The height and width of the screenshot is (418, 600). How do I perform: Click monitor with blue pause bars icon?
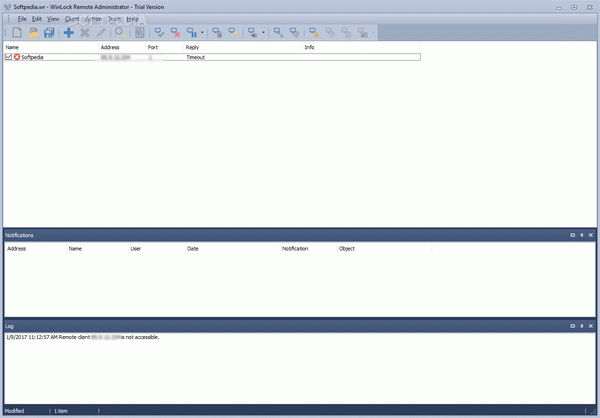point(192,33)
